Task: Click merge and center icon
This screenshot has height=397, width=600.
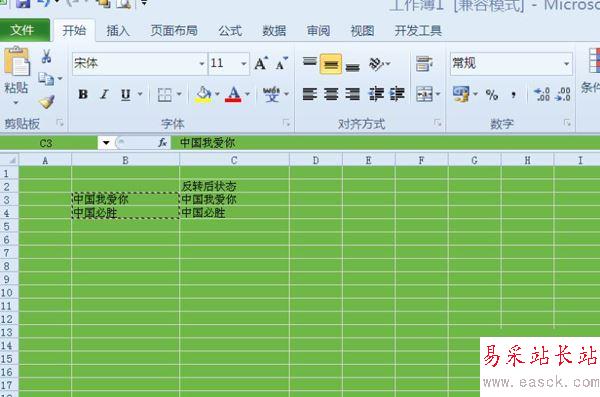Action: pyautogui.click(x=424, y=94)
